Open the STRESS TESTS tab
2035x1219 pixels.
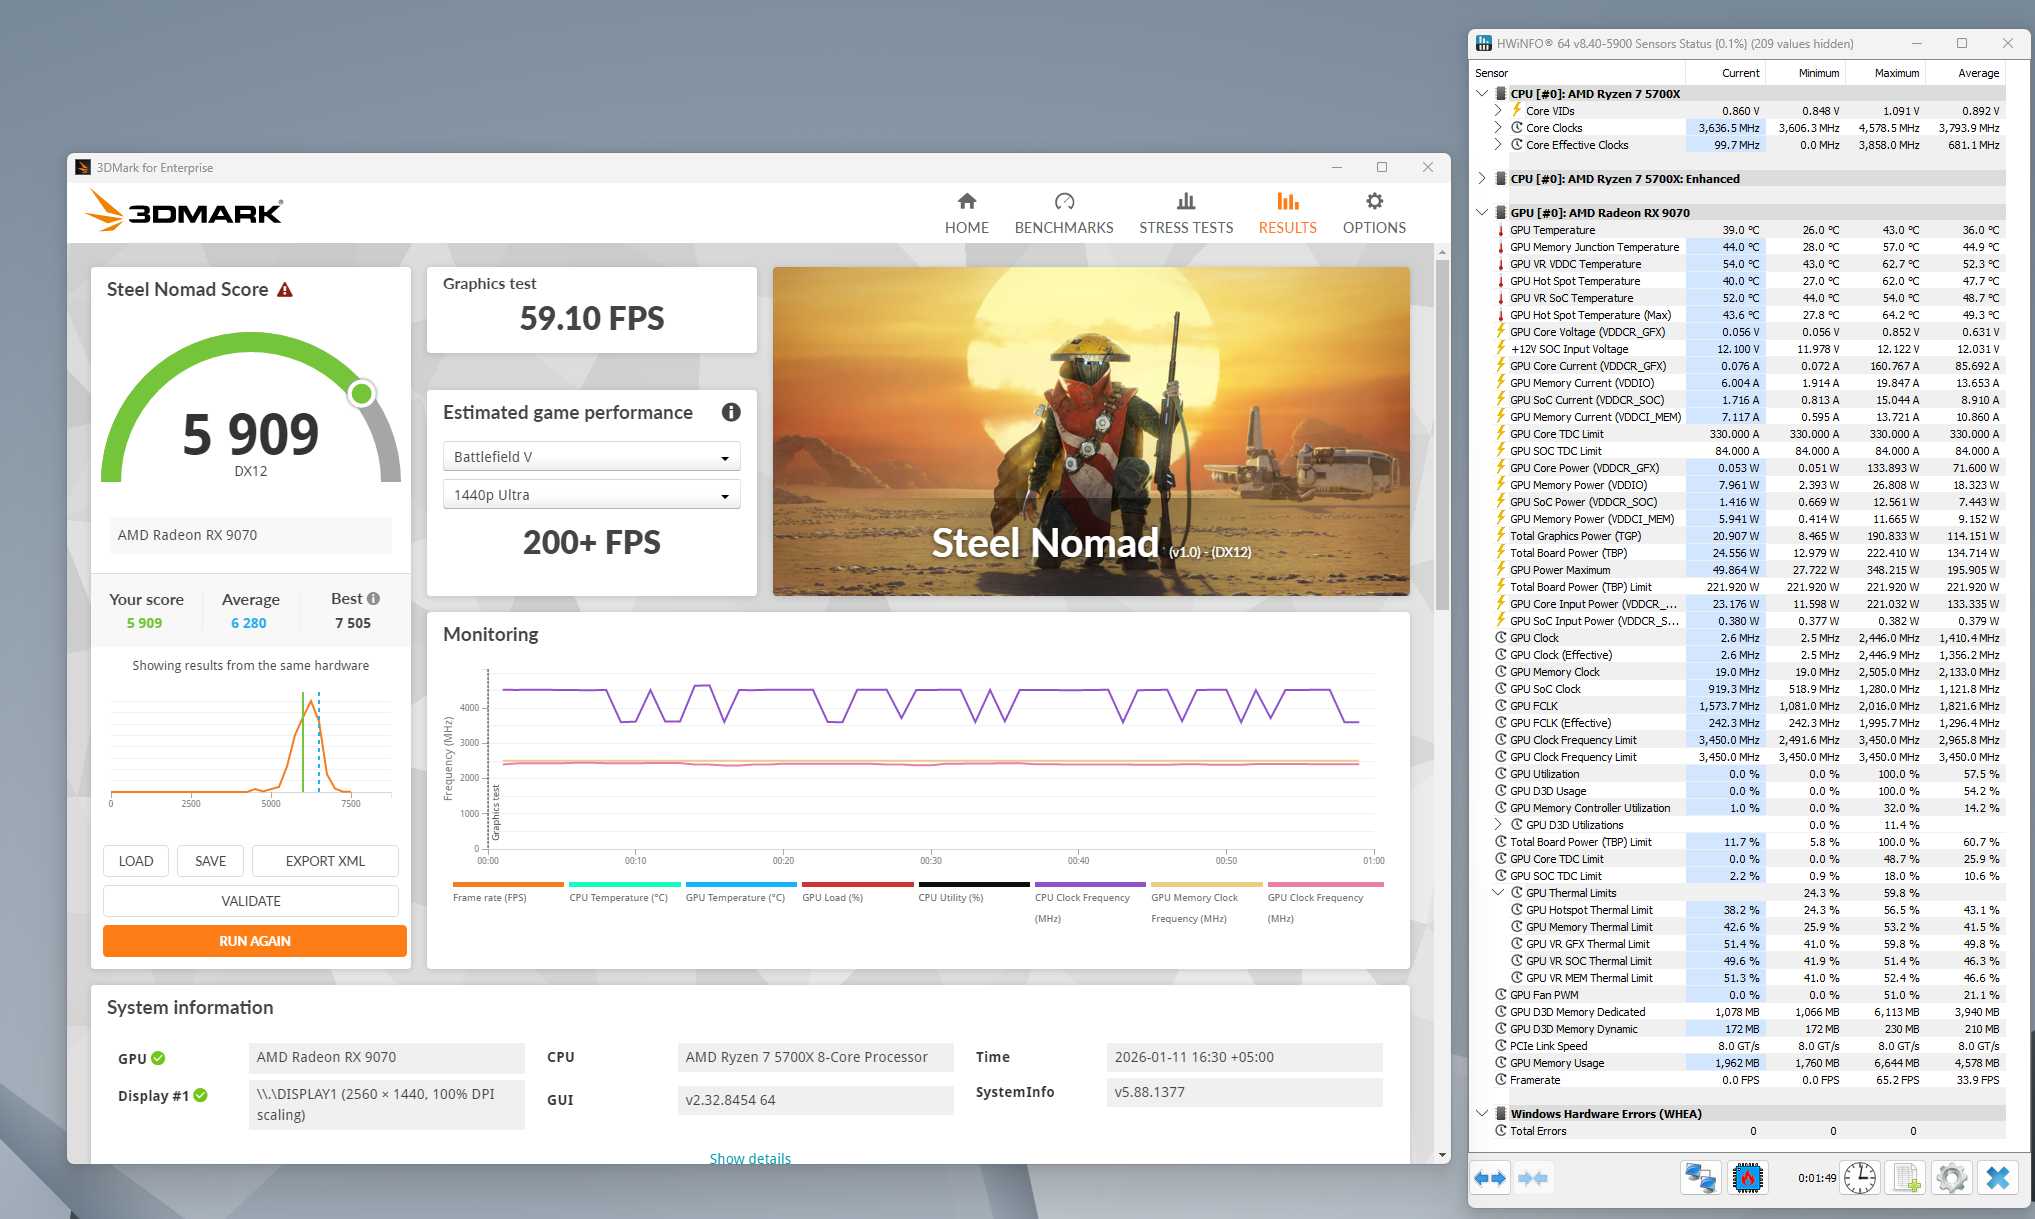1185,213
